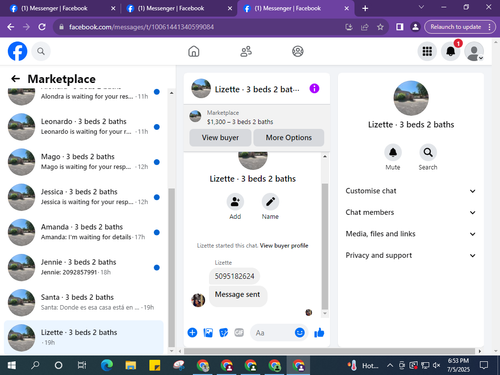Open Chrome tab search dropdown arrow
The image size is (500, 375).
(x=421, y=7)
